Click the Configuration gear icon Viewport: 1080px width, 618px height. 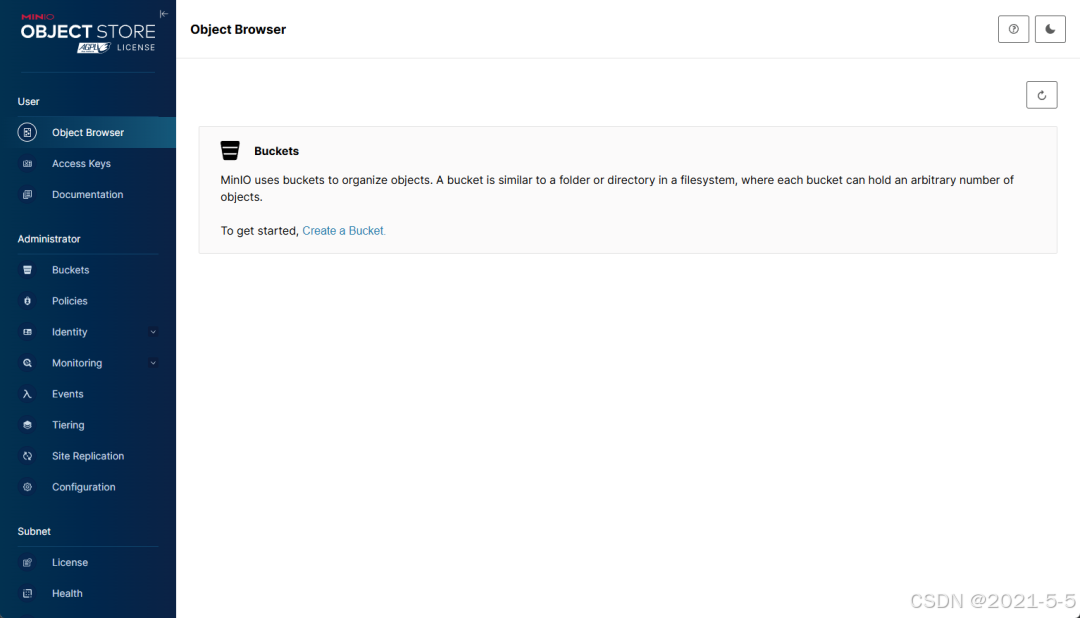(x=26, y=487)
